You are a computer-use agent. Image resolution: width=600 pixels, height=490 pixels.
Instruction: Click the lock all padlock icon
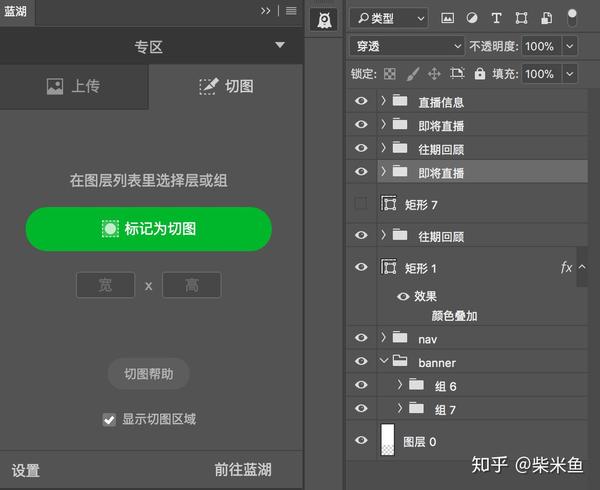click(479, 73)
